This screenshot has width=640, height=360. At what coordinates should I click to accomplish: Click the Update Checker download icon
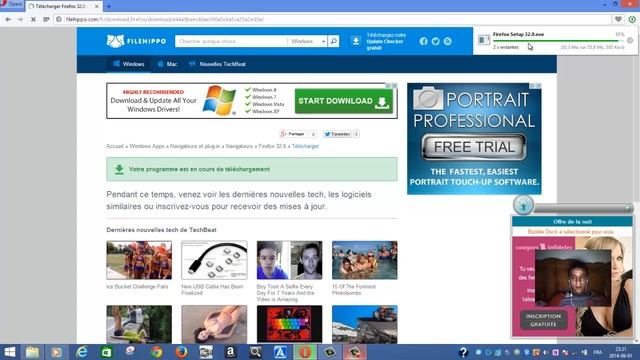point(356,41)
